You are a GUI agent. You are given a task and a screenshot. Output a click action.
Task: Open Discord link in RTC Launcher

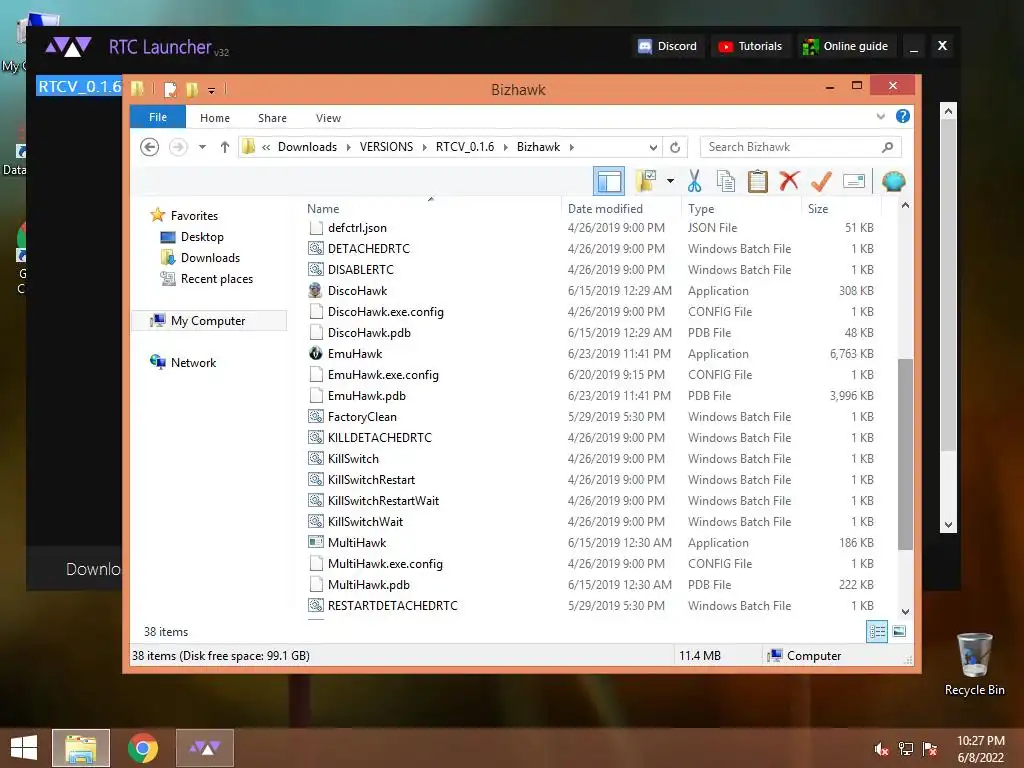coord(668,46)
